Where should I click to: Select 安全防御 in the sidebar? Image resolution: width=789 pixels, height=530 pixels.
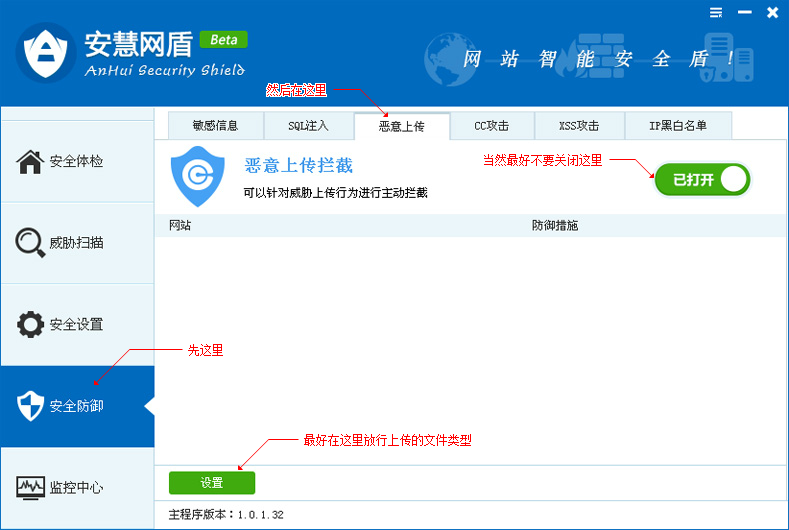tap(77, 406)
